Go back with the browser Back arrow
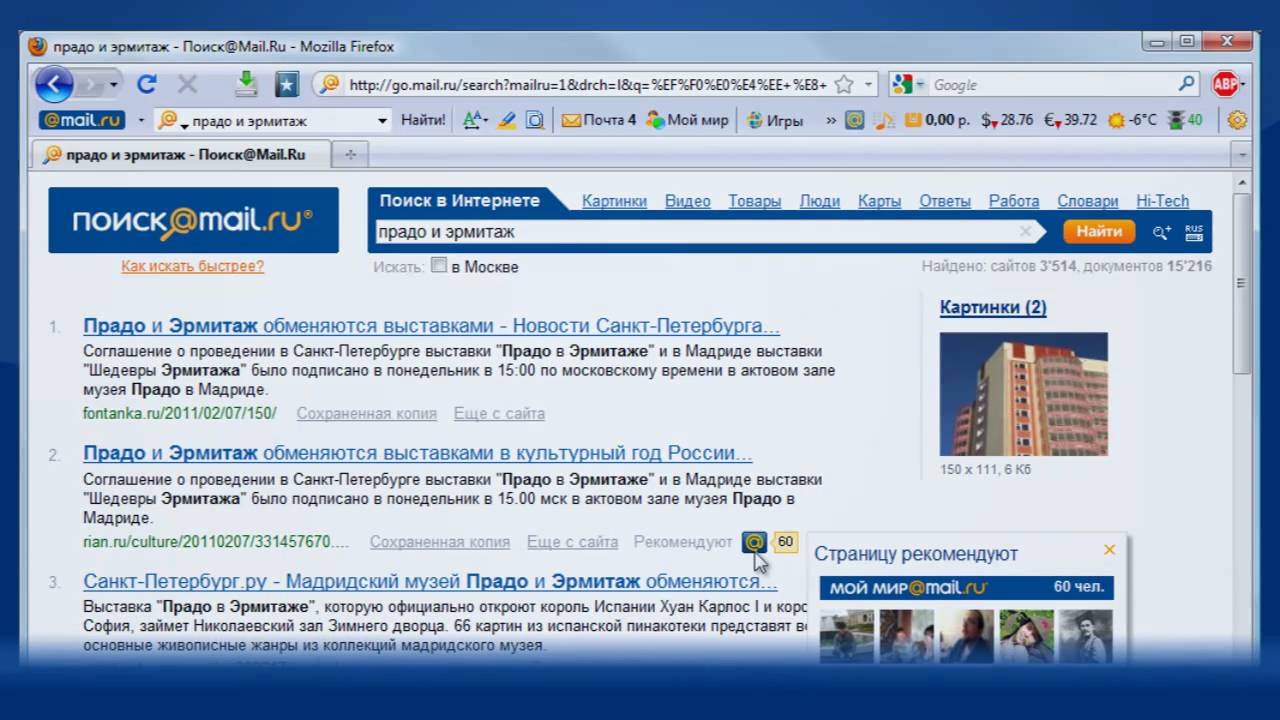This screenshot has height=720, width=1280. click(53, 84)
